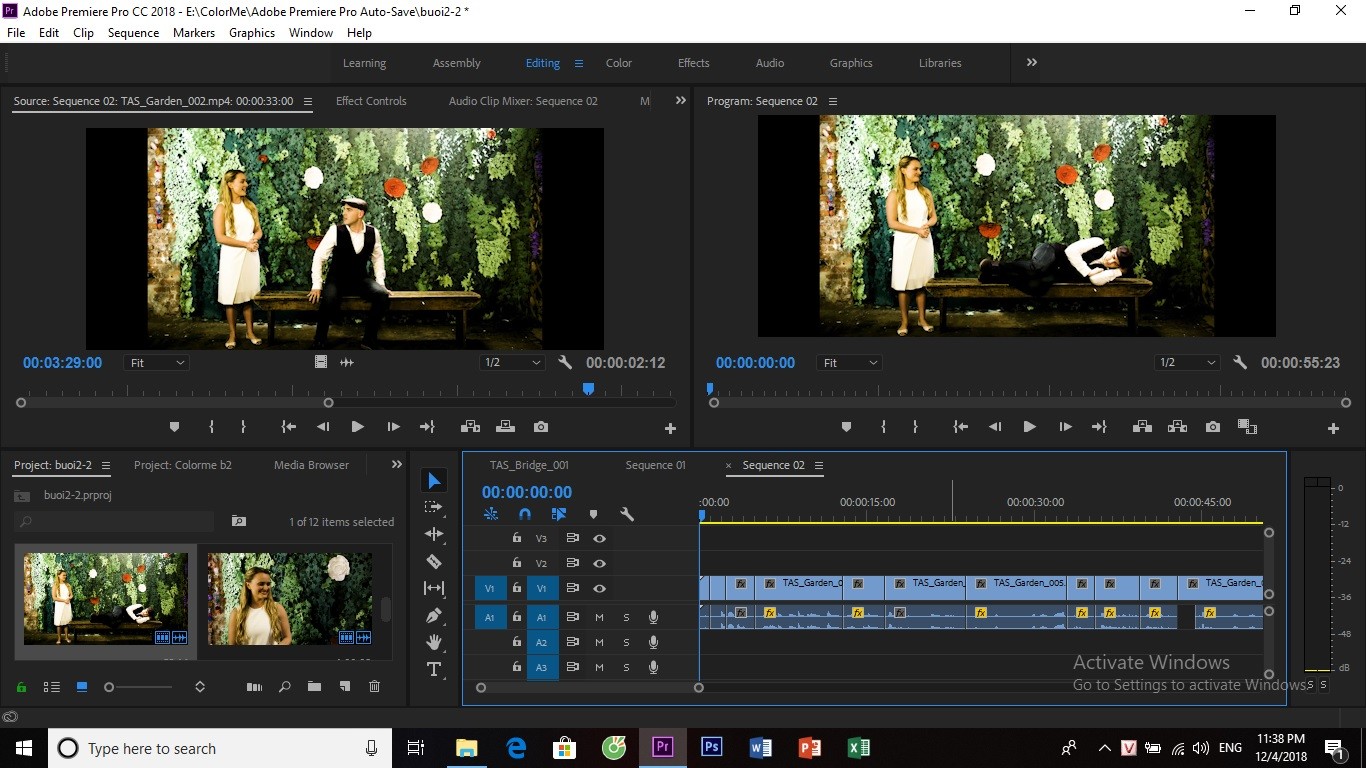Expand workspace overflow chevron after Libraries
This screenshot has height=768, width=1366.
pyautogui.click(x=1031, y=62)
